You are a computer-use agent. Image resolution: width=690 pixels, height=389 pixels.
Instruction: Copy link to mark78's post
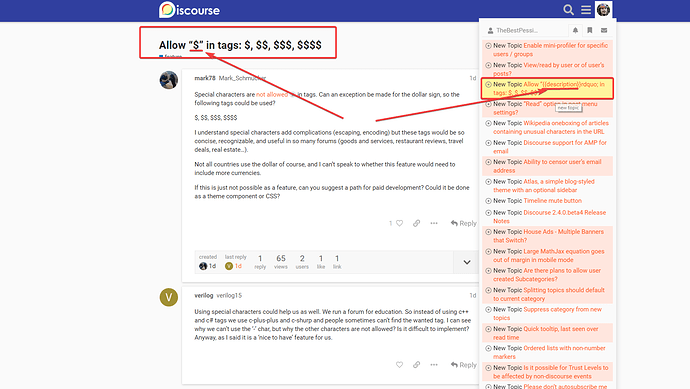[x=416, y=223]
